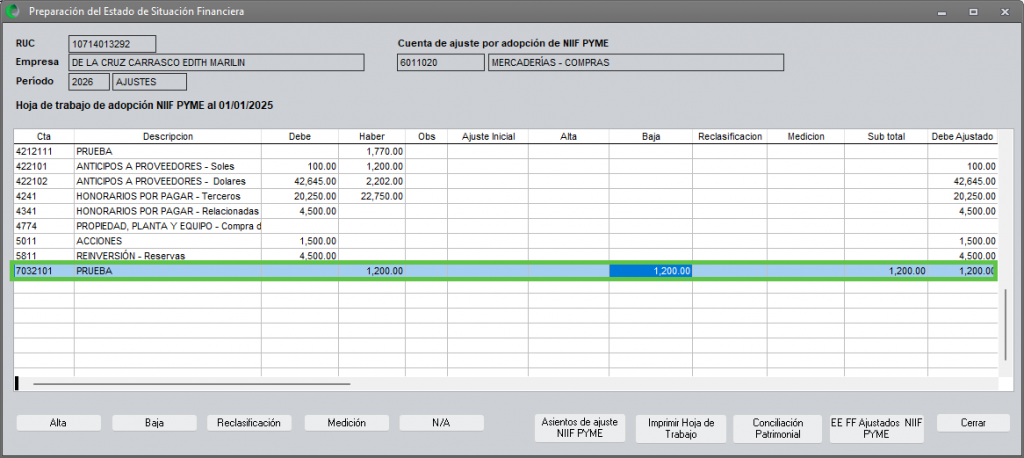
Task: Select account cell 4774
Action: [44, 226]
